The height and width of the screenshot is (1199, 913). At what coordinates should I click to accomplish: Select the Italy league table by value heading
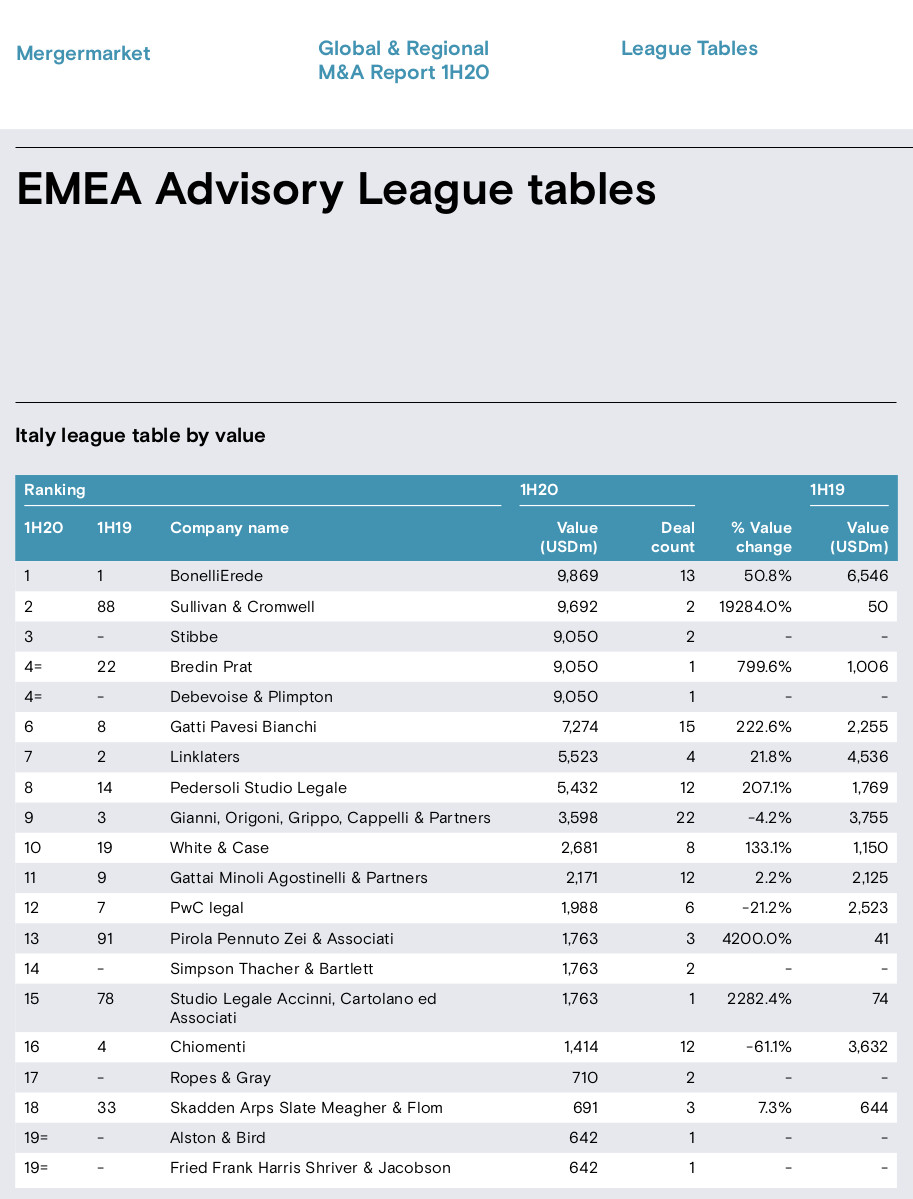tap(140, 435)
